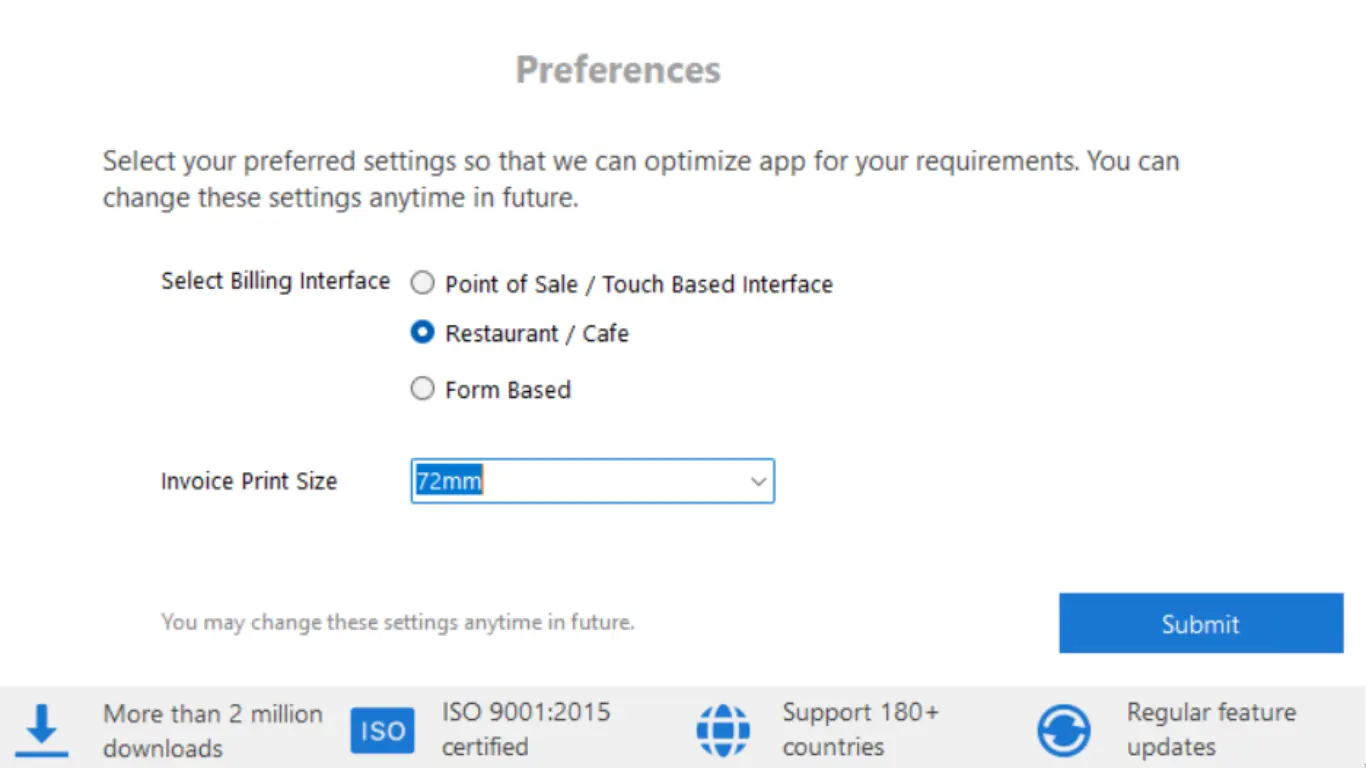Click the blue ISO badge icon
The height and width of the screenshot is (768, 1366).
click(x=382, y=731)
